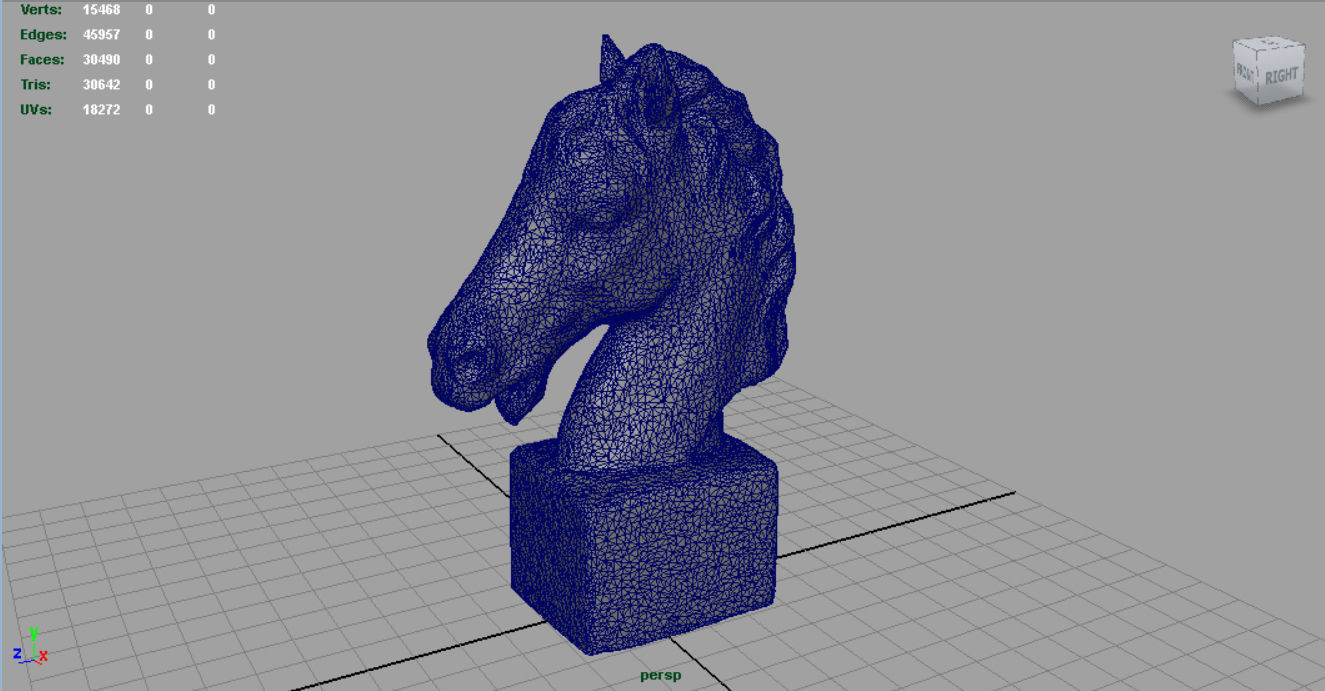Click the face count value 30490
This screenshot has height=691, width=1325.
[x=101, y=60]
